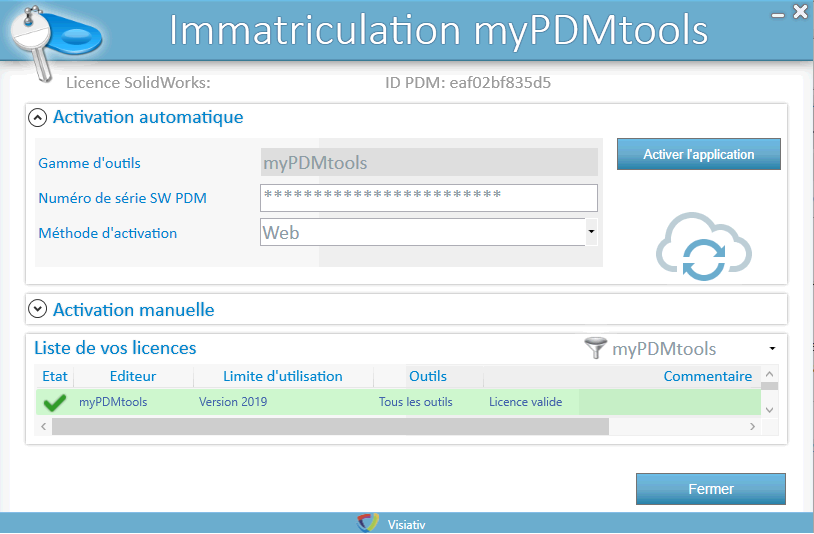Open the myPDMtools license filter dropdown
This screenshot has width=814, height=534.
pos(773,348)
